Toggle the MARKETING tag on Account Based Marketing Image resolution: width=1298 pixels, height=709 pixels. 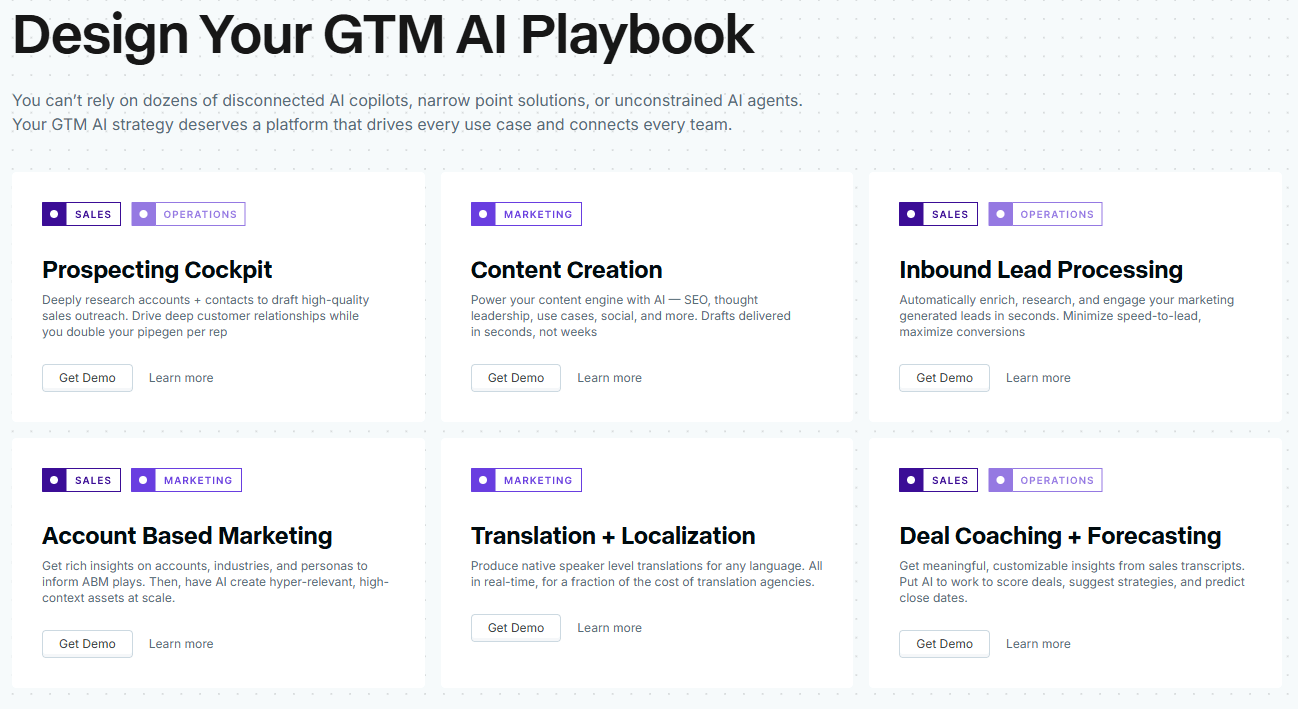pos(186,479)
